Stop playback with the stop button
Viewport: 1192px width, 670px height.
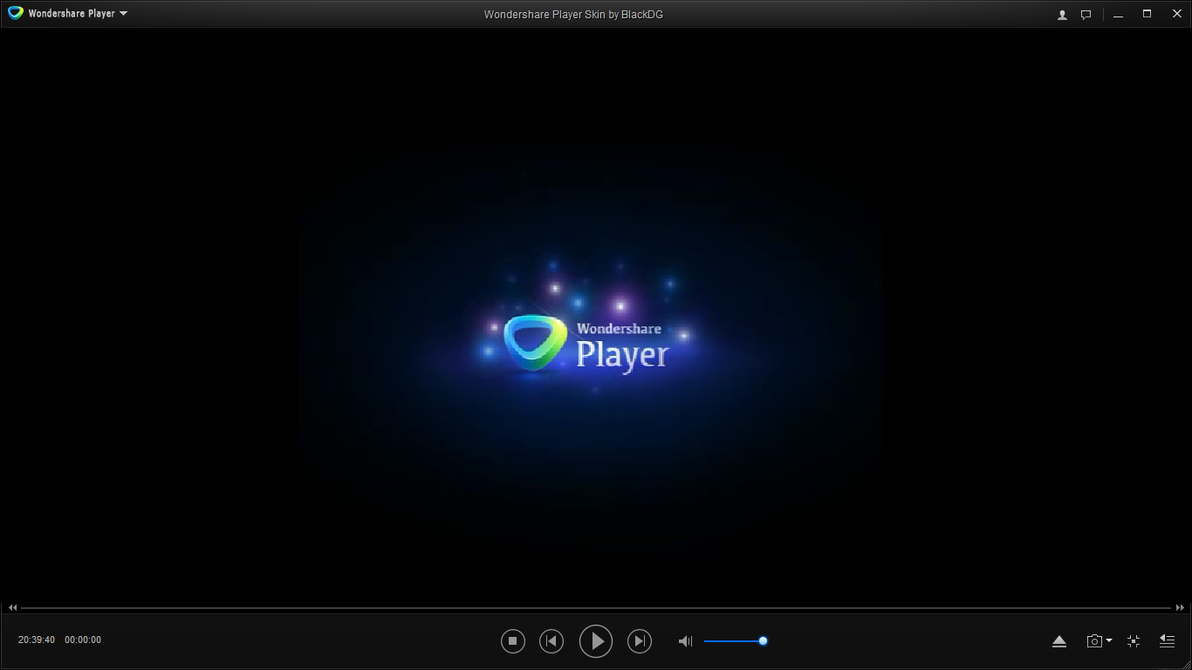[x=513, y=641]
